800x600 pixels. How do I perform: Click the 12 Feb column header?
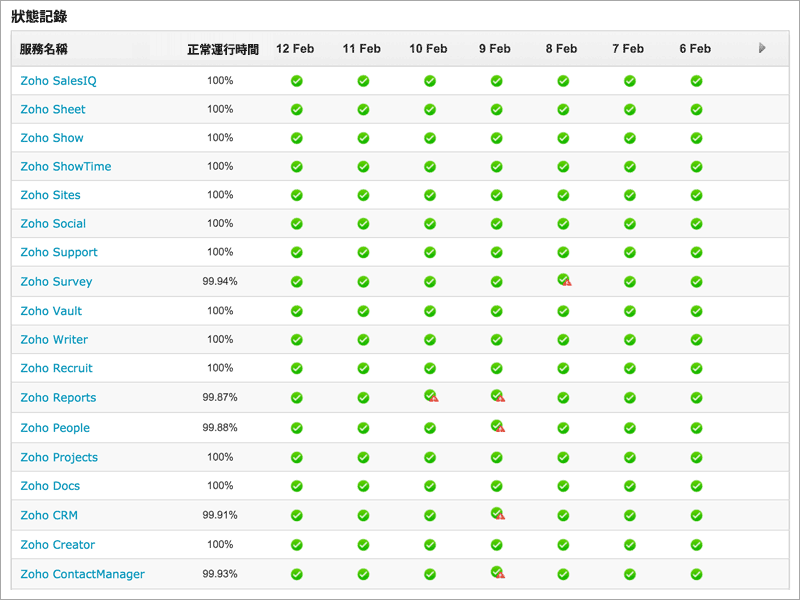click(295, 48)
